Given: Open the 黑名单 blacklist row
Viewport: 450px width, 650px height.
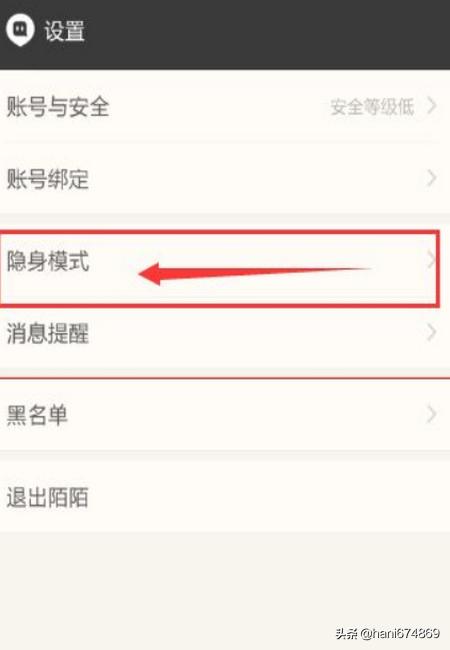Looking at the screenshot, I should click(225, 415).
